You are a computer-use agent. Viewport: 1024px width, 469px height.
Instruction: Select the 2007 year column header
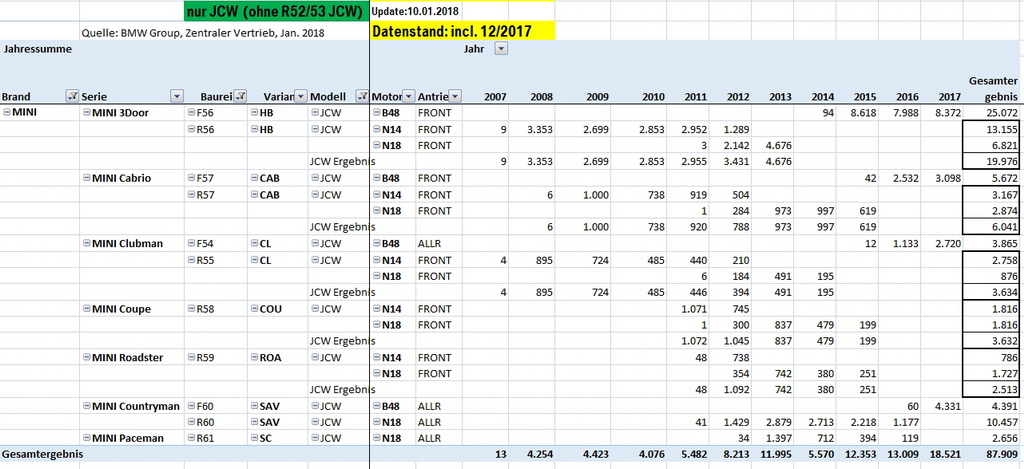(x=494, y=97)
